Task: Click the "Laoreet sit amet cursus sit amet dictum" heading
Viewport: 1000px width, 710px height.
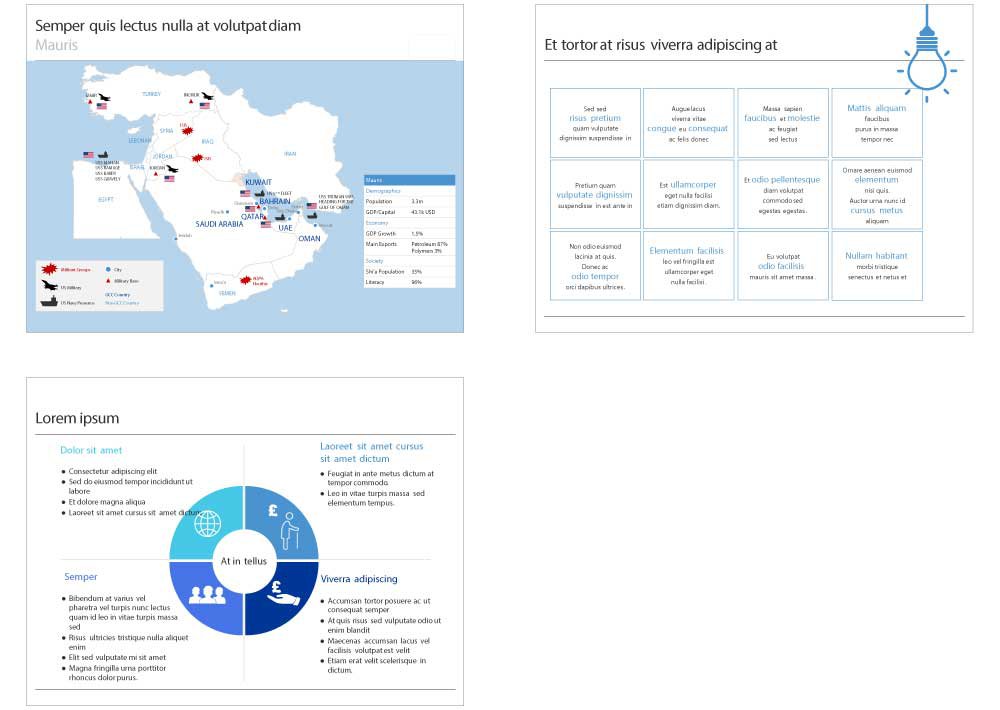Action: tap(372, 452)
